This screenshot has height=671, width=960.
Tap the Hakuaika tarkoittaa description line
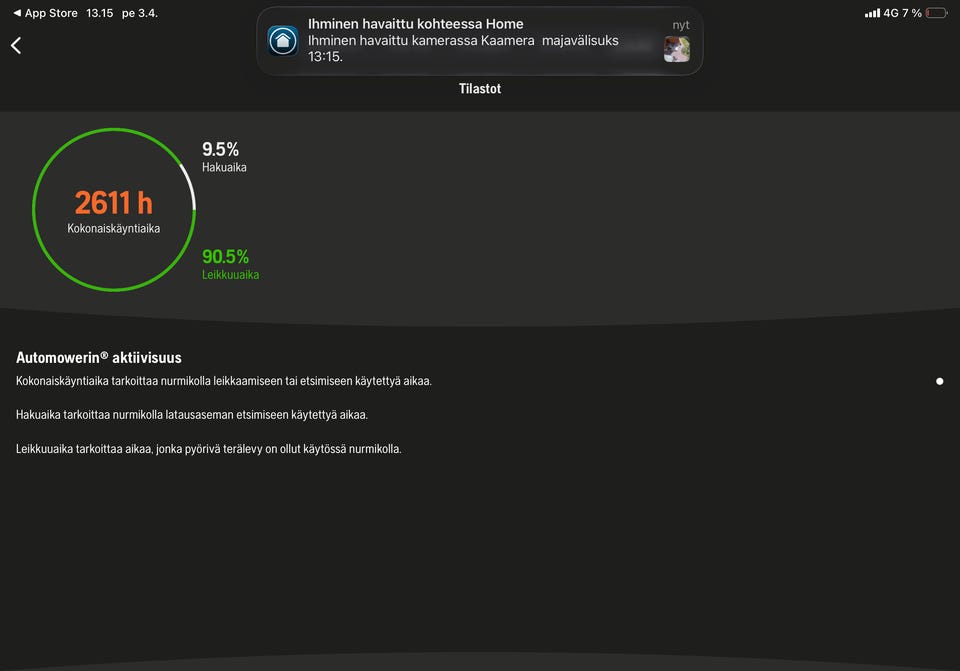192,414
